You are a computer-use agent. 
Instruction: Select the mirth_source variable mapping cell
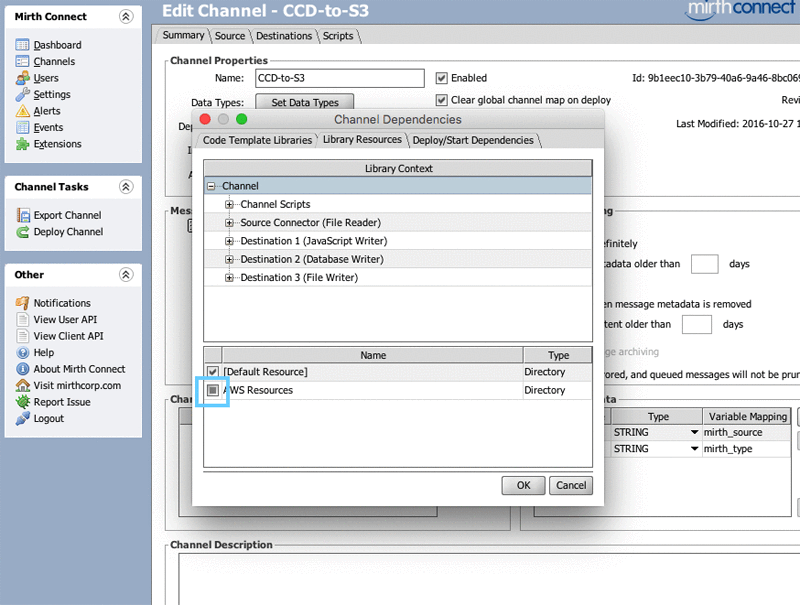(x=746, y=433)
